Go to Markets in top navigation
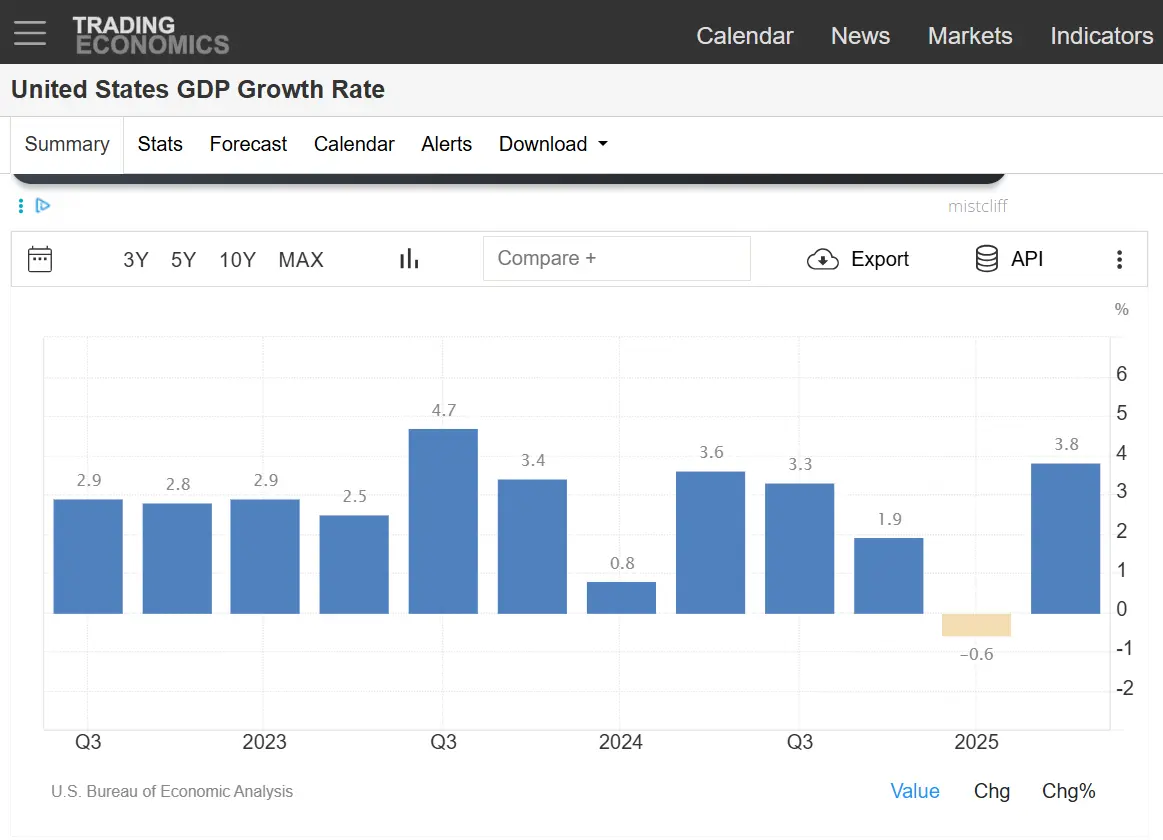Image resolution: width=1163 pixels, height=840 pixels. coord(970,36)
